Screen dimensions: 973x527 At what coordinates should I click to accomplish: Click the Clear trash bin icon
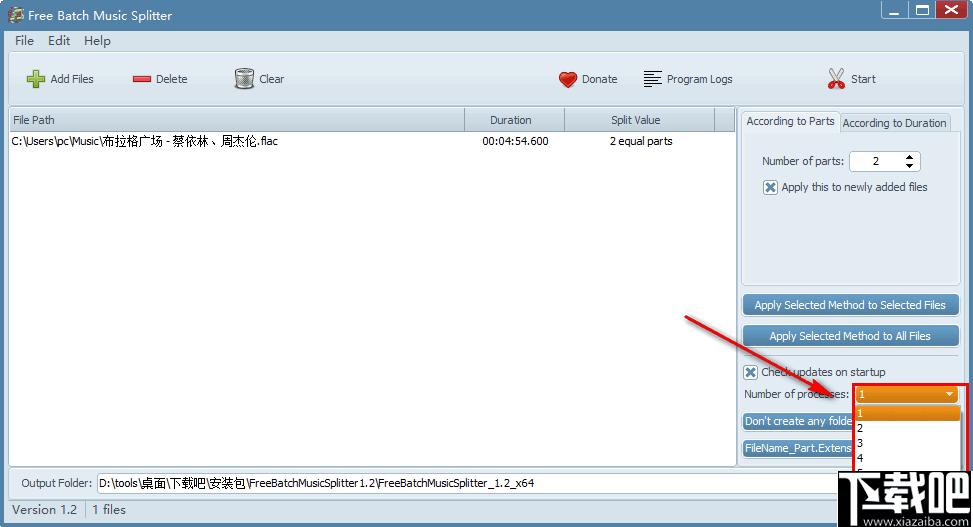click(x=244, y=79)
